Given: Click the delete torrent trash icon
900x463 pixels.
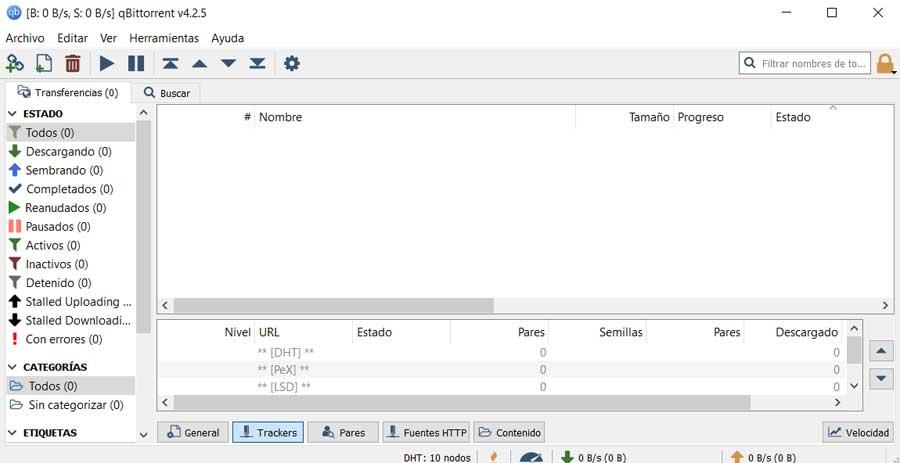Looking at the screenshot, I should click(72, 63).
